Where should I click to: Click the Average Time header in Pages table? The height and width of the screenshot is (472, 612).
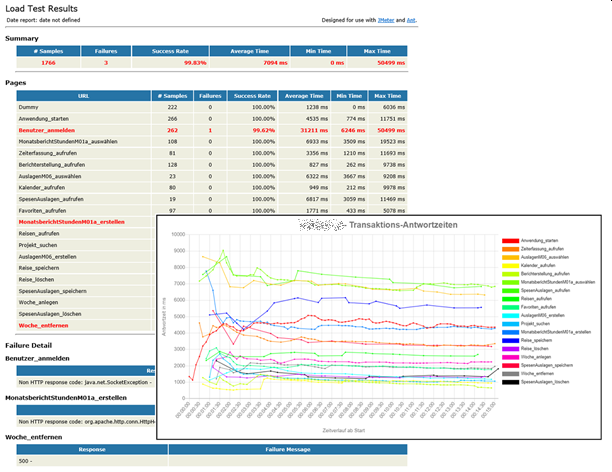(304, 96)
